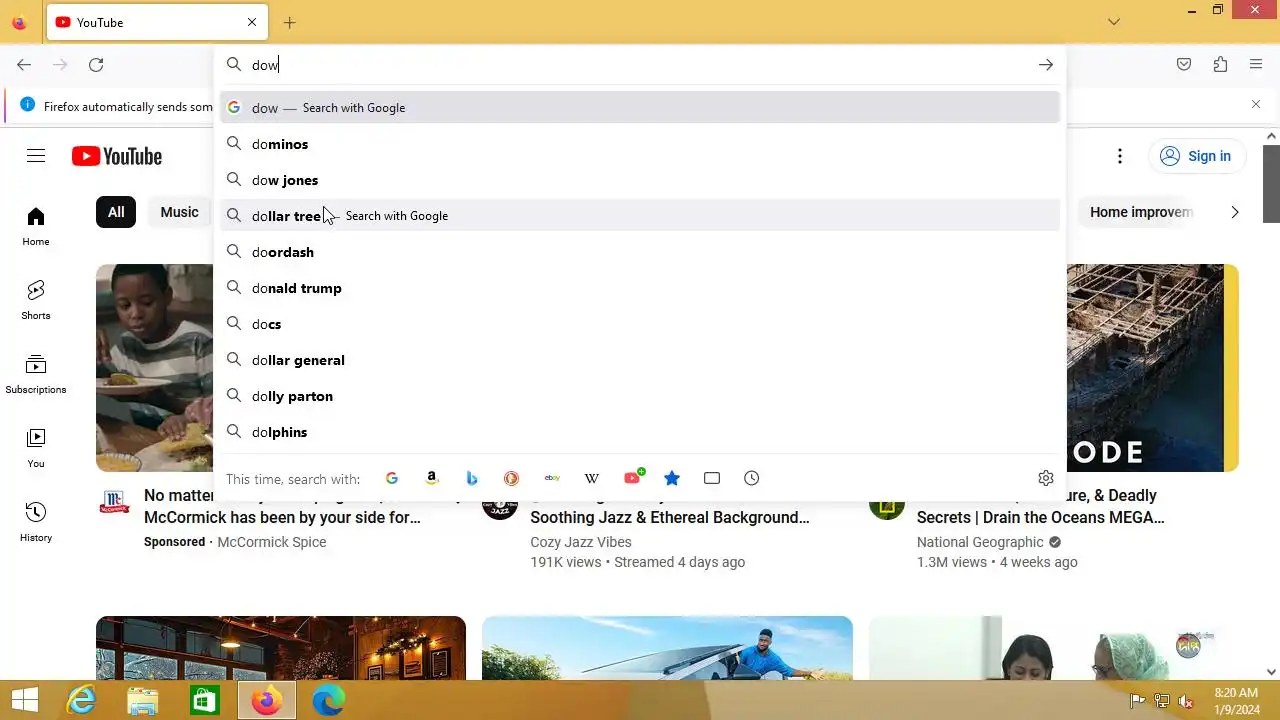Go to YouTube logo home
1280x720 pixels.
coord(117,156)
